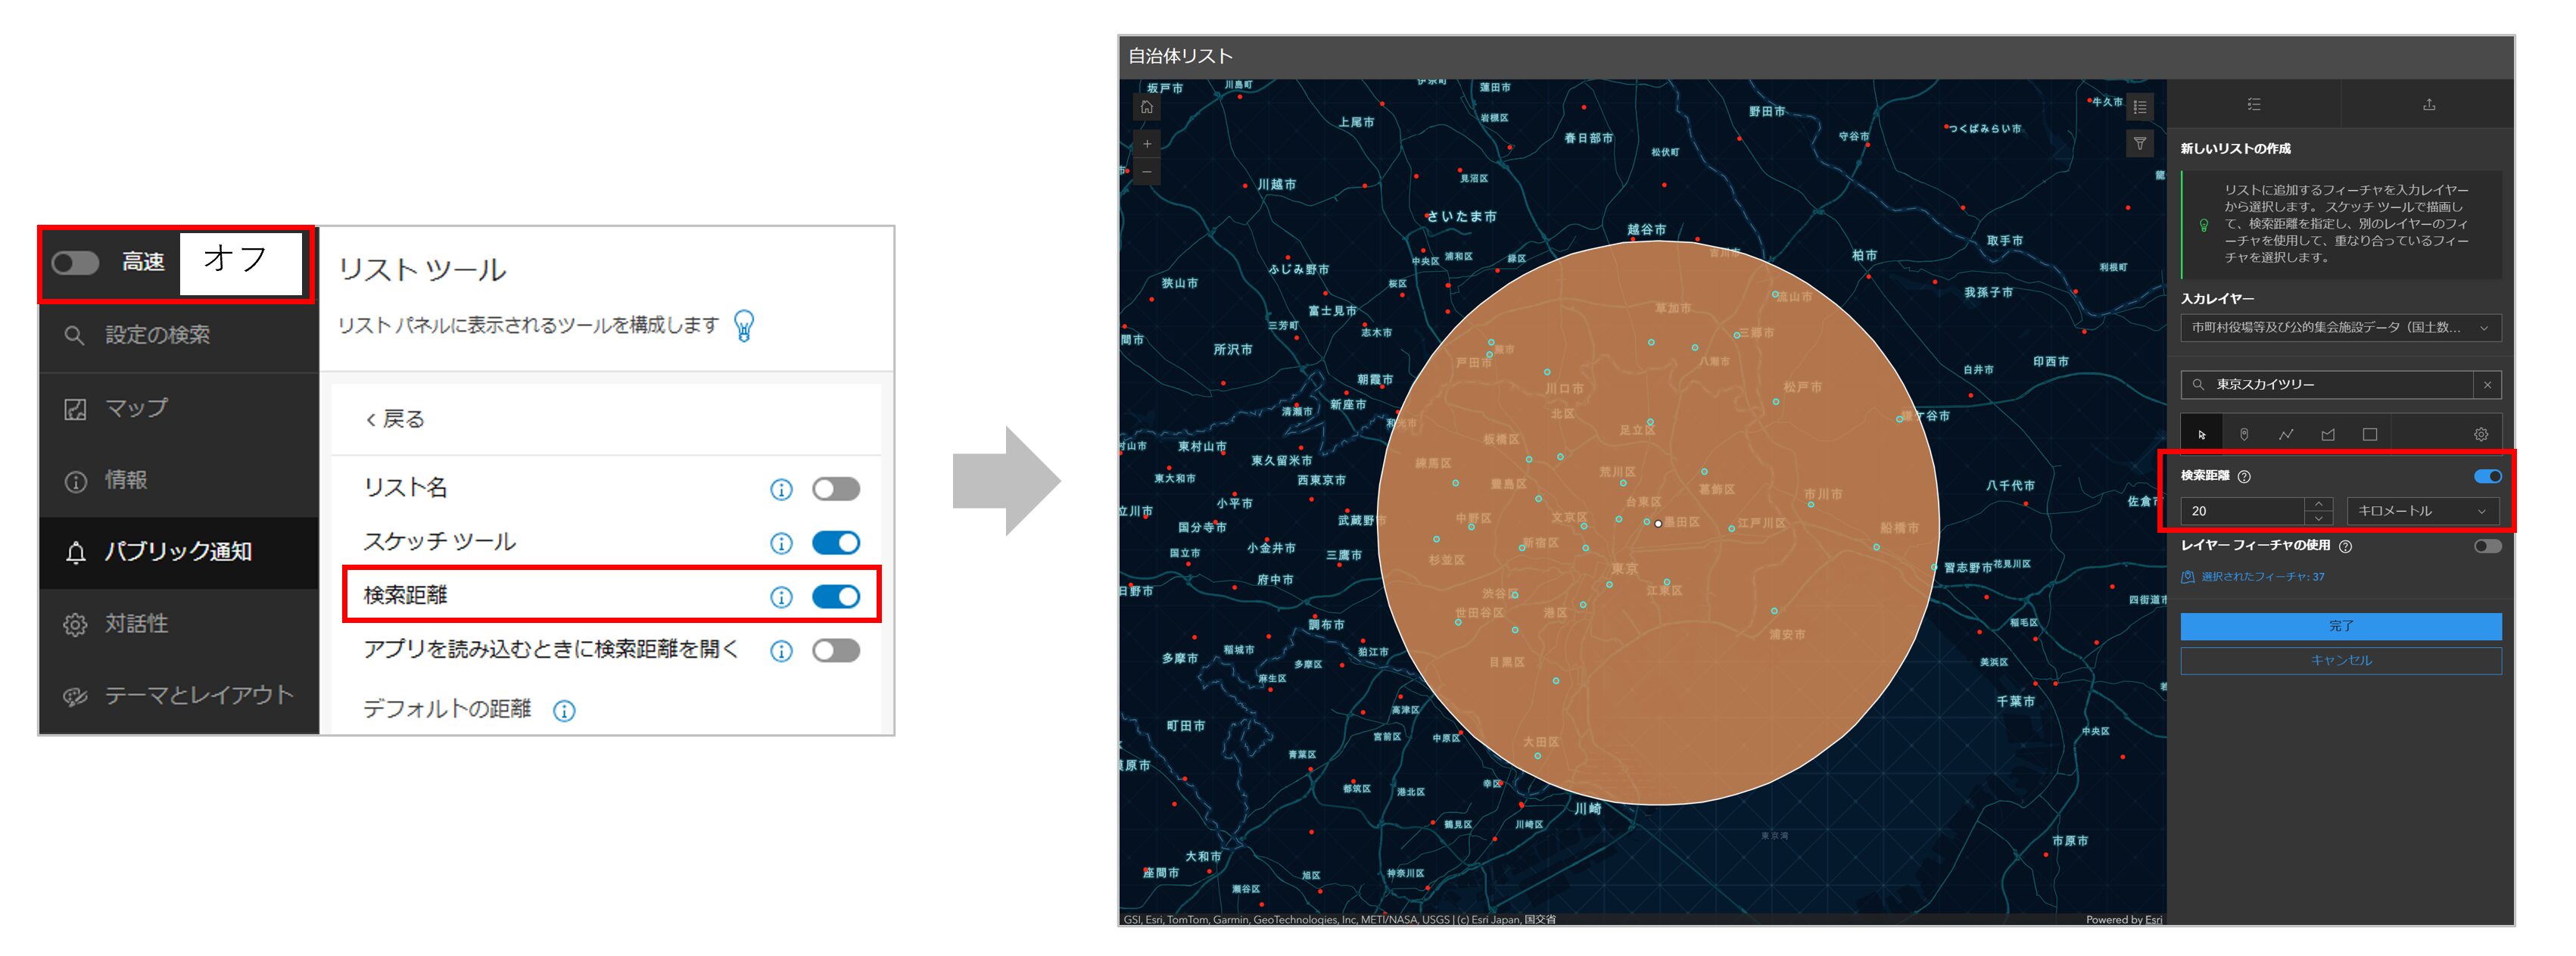Clear the 東京スカイツリー search field
2576x956 pixels.
(x=2487, y=385)
